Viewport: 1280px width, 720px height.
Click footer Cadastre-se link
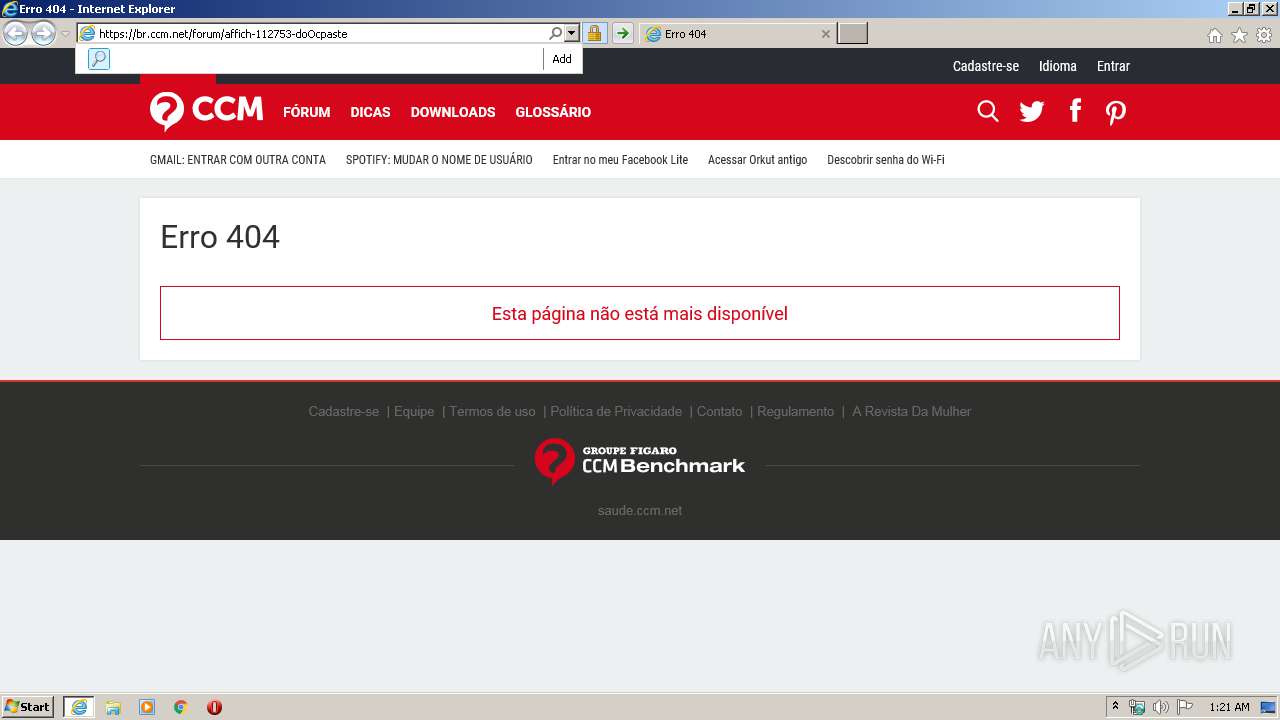pos(343,411)
